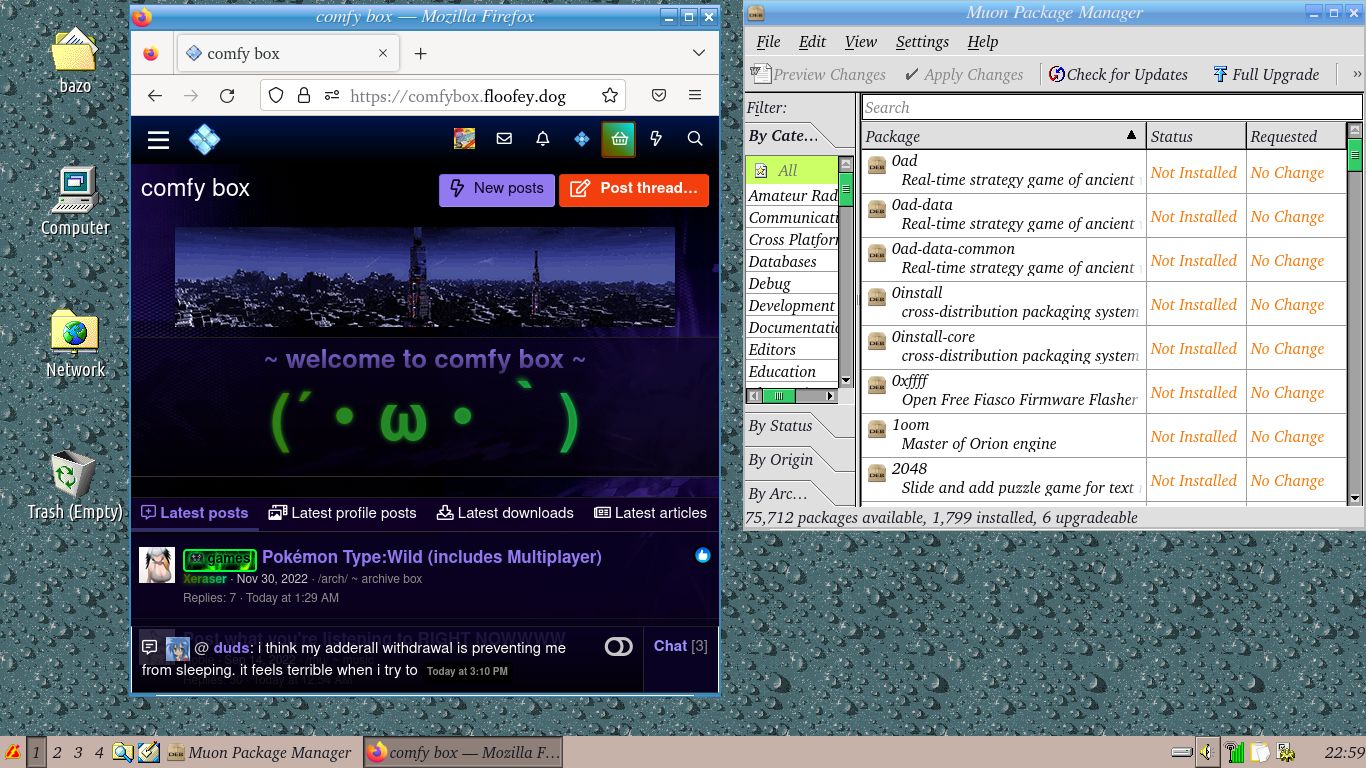Expand Muon toolbar overflow chevron
The width and height of the screenshot is (1366, 768).
tap(1356, 74)
